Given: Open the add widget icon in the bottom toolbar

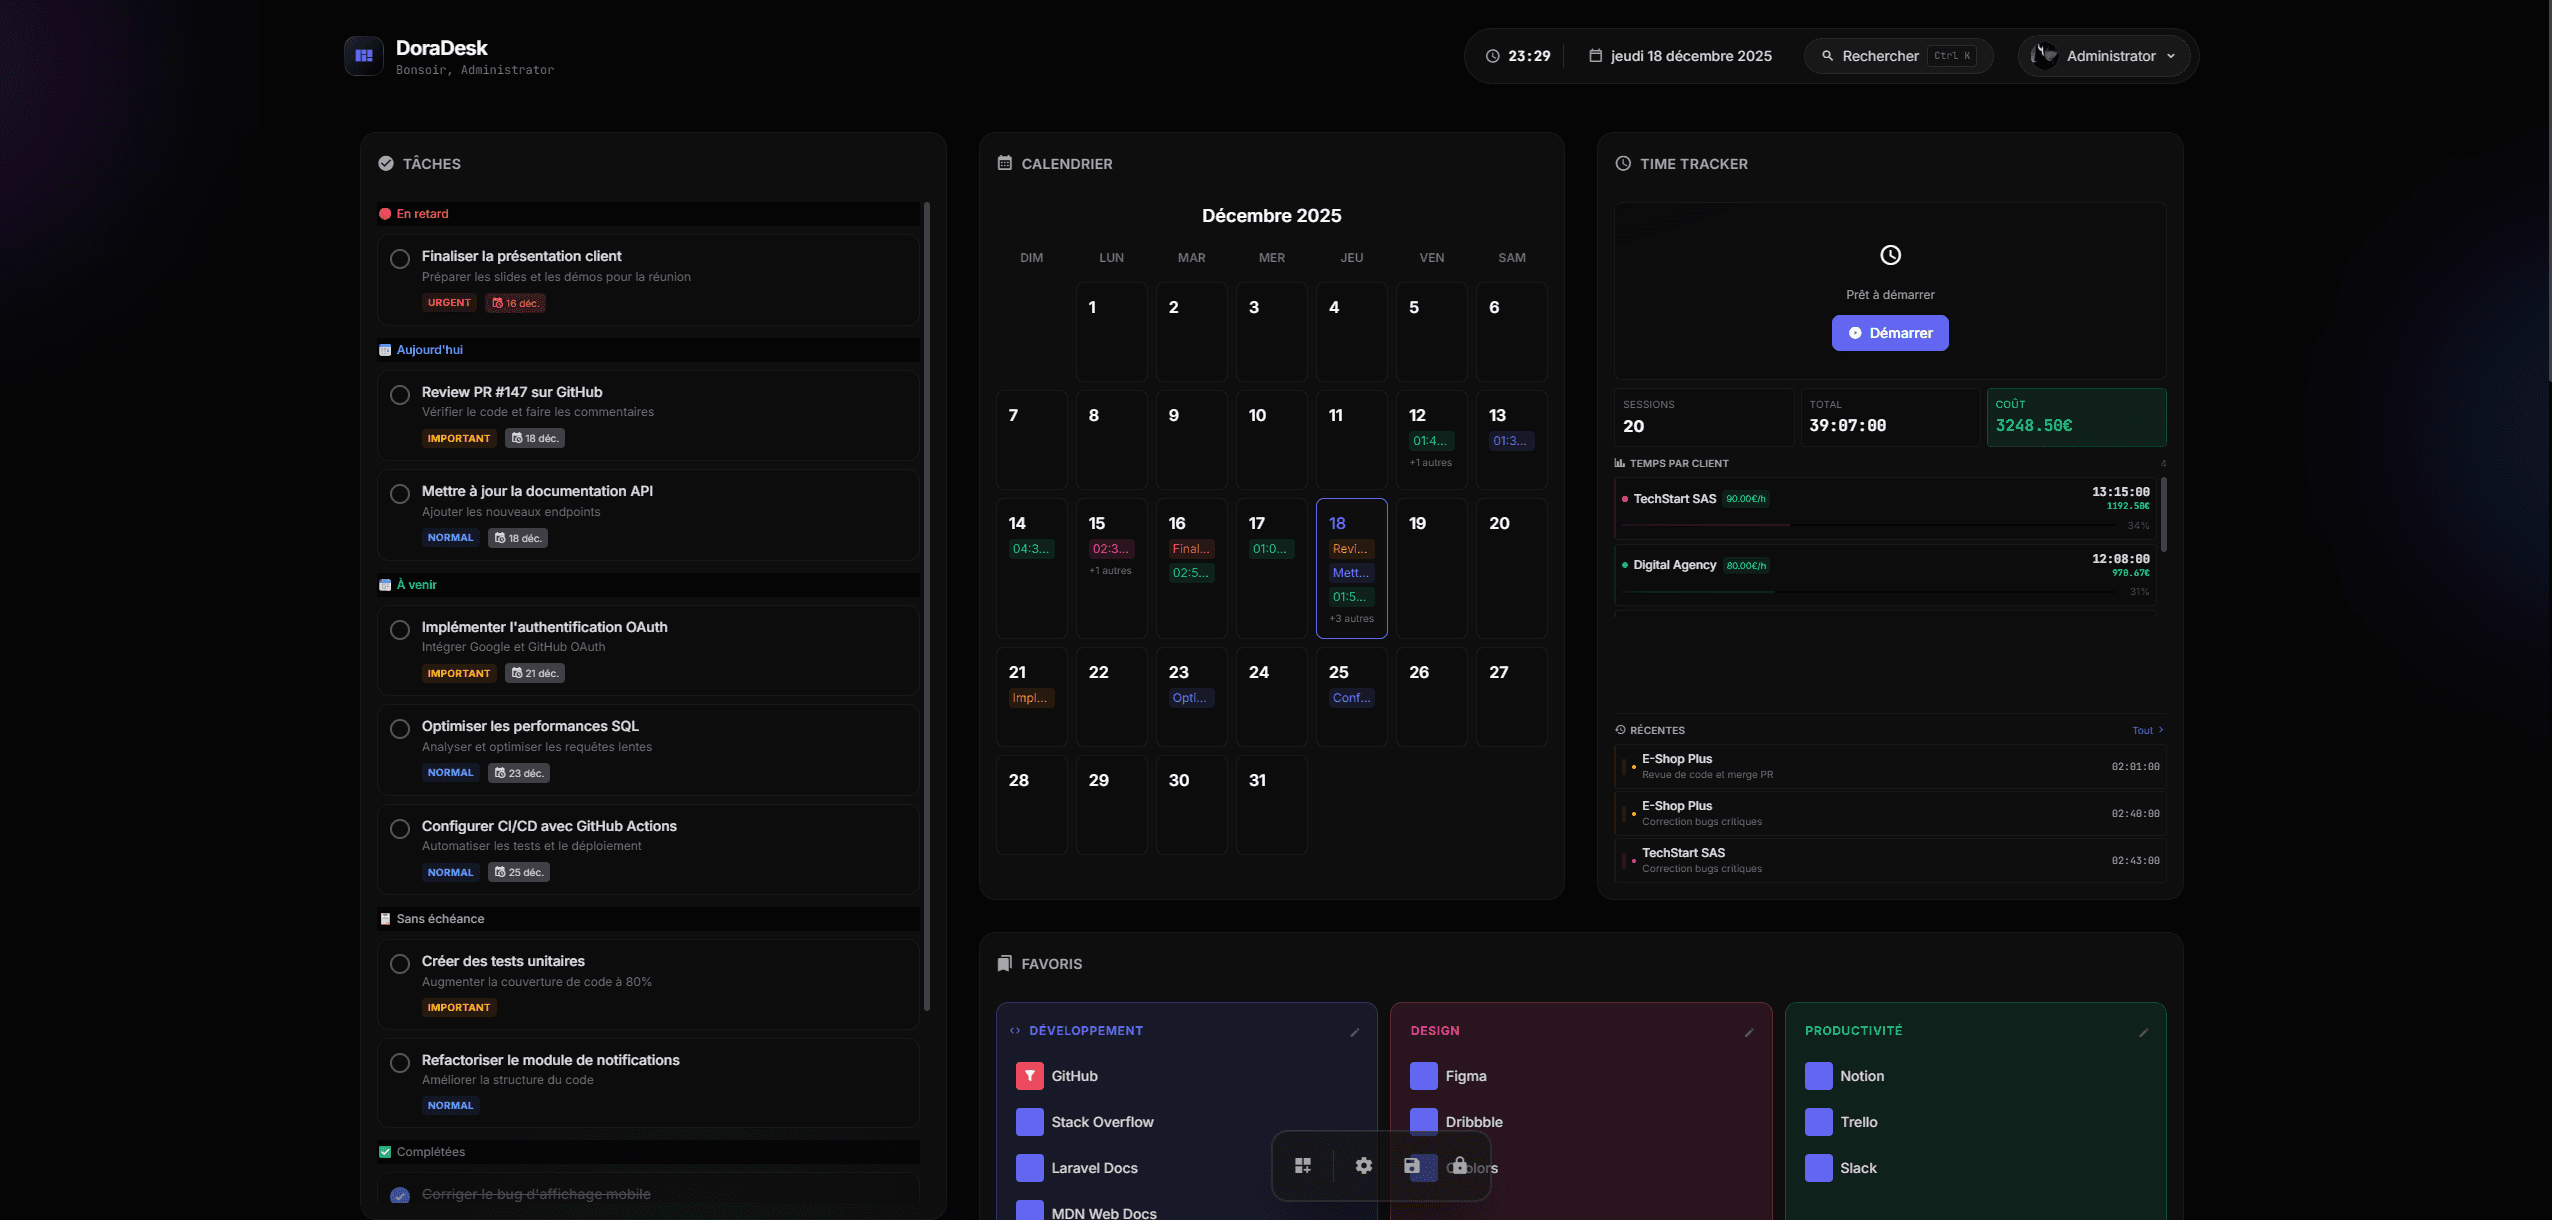Looking at the screenshot, I should click(1303, 1165).
